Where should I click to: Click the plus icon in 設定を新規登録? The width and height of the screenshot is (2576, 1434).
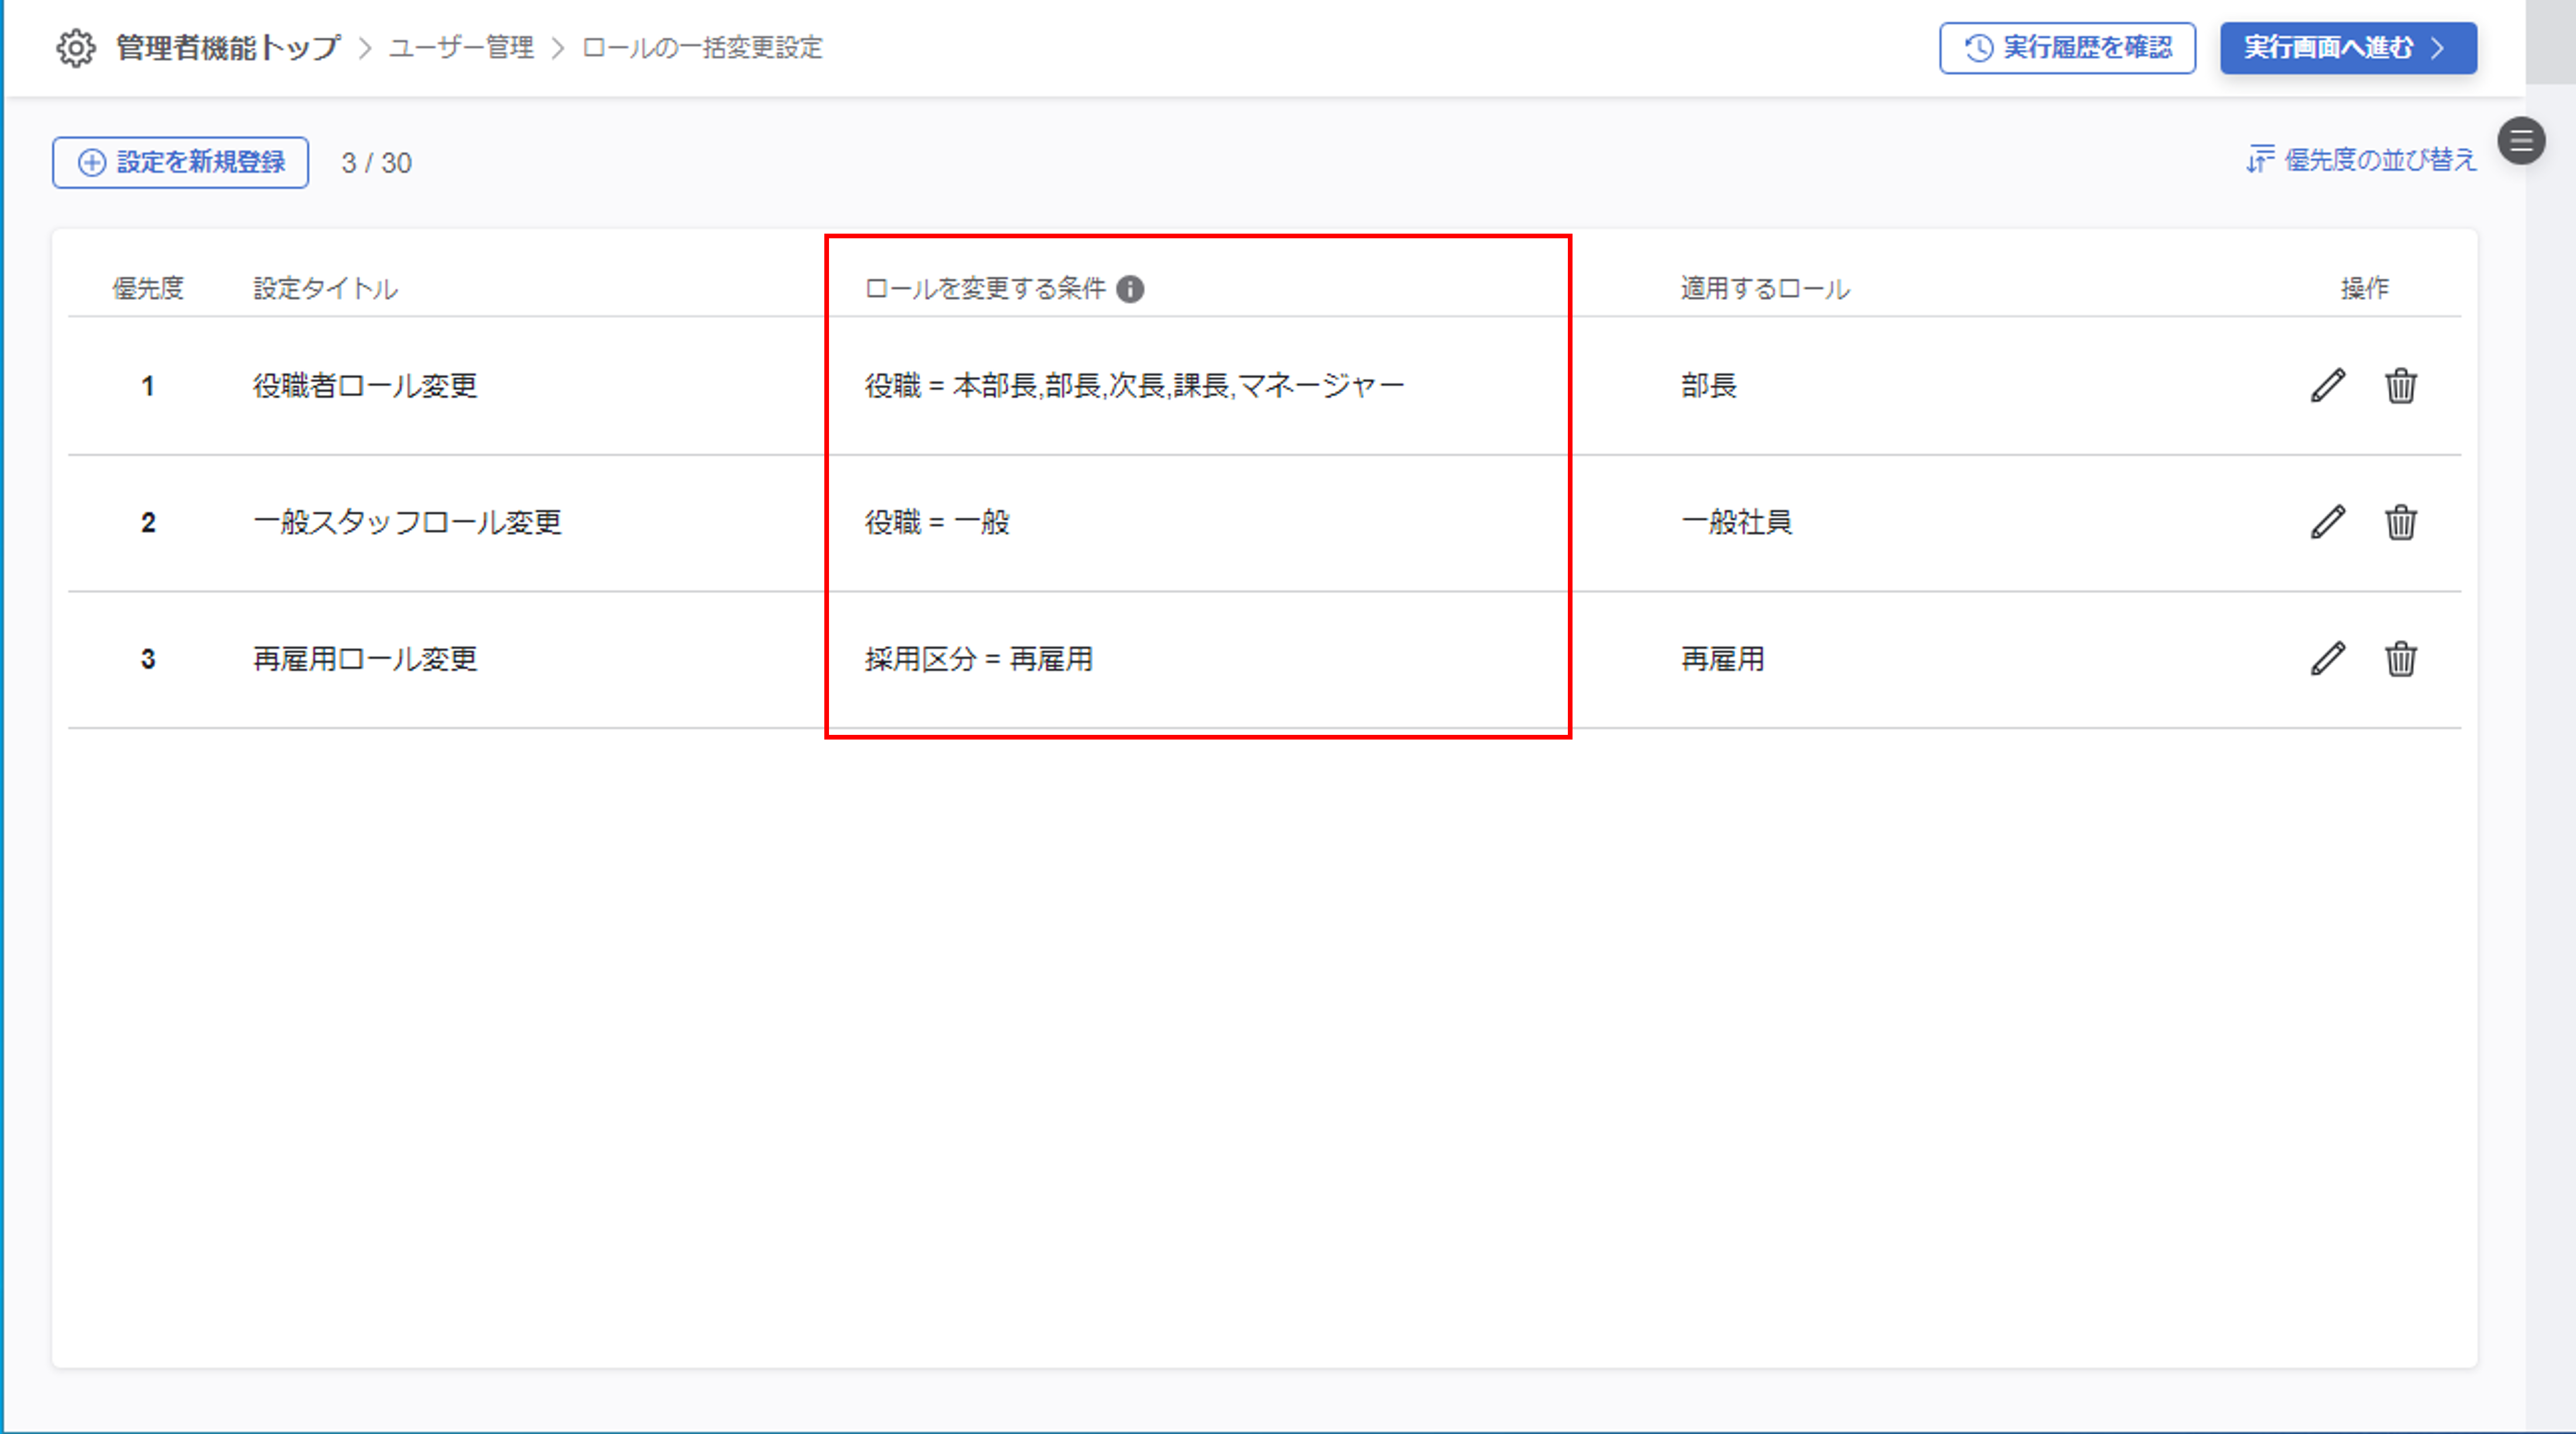91,163
